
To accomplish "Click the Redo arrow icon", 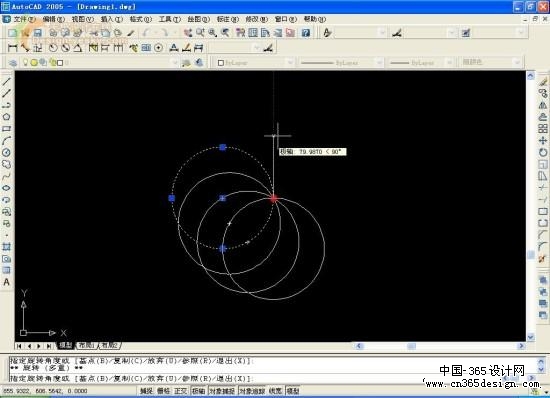I will [164, 33].
